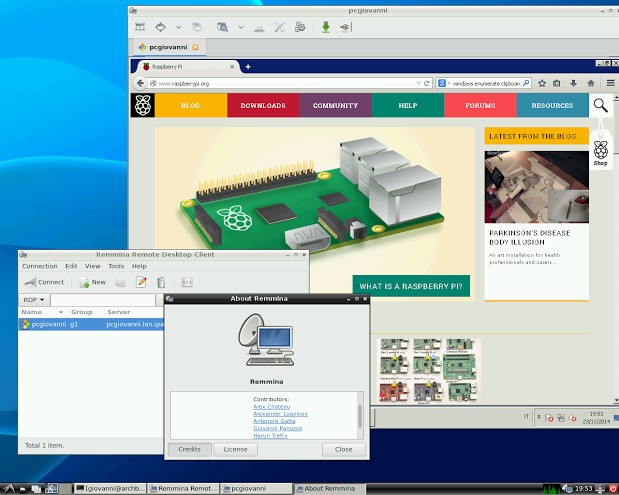Click the edit connection pencil icon
This screenshot has width=619, height=495.
coord(142,282)
